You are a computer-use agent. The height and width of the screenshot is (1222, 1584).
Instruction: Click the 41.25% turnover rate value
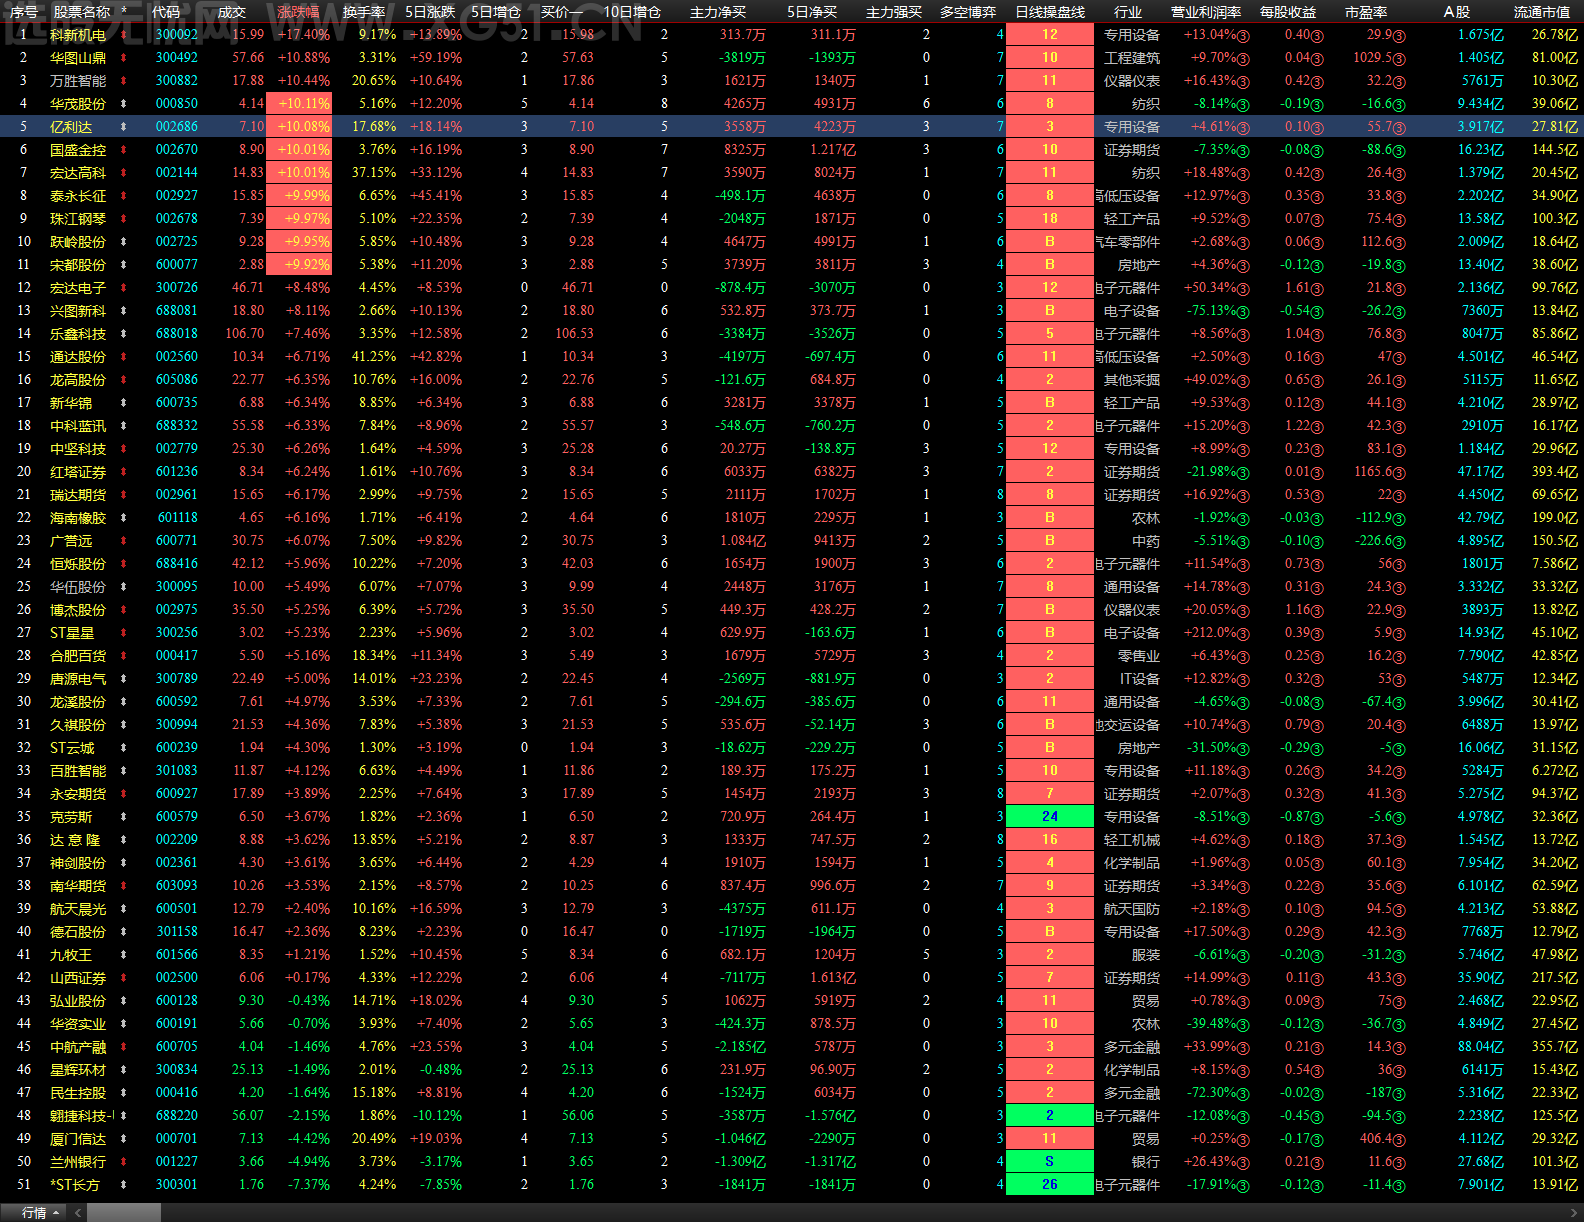[374, 357]
